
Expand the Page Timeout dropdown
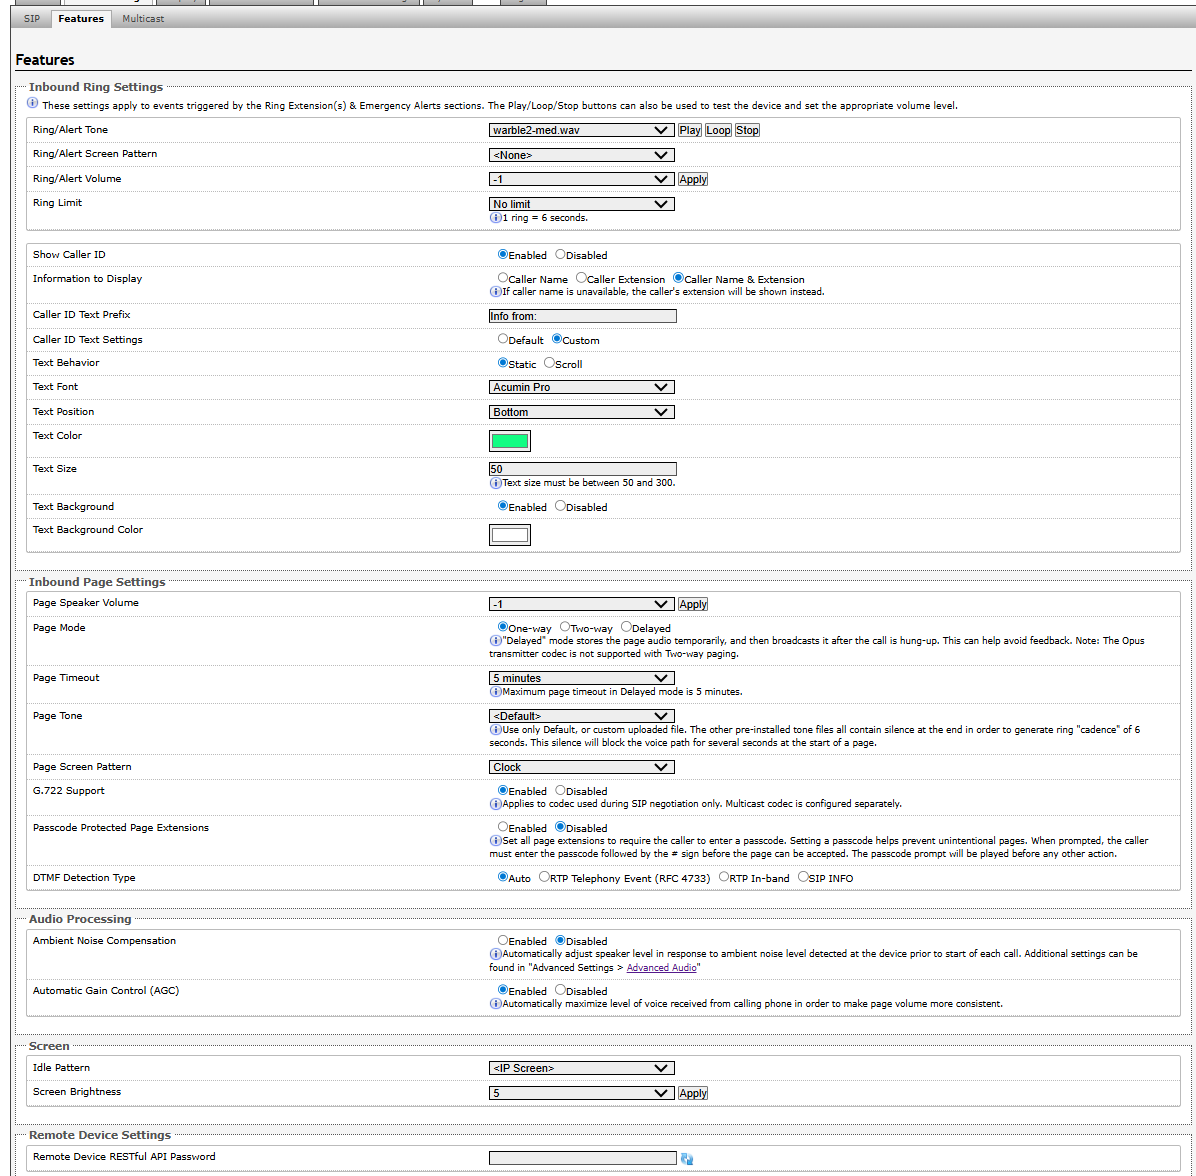[581, 678]
